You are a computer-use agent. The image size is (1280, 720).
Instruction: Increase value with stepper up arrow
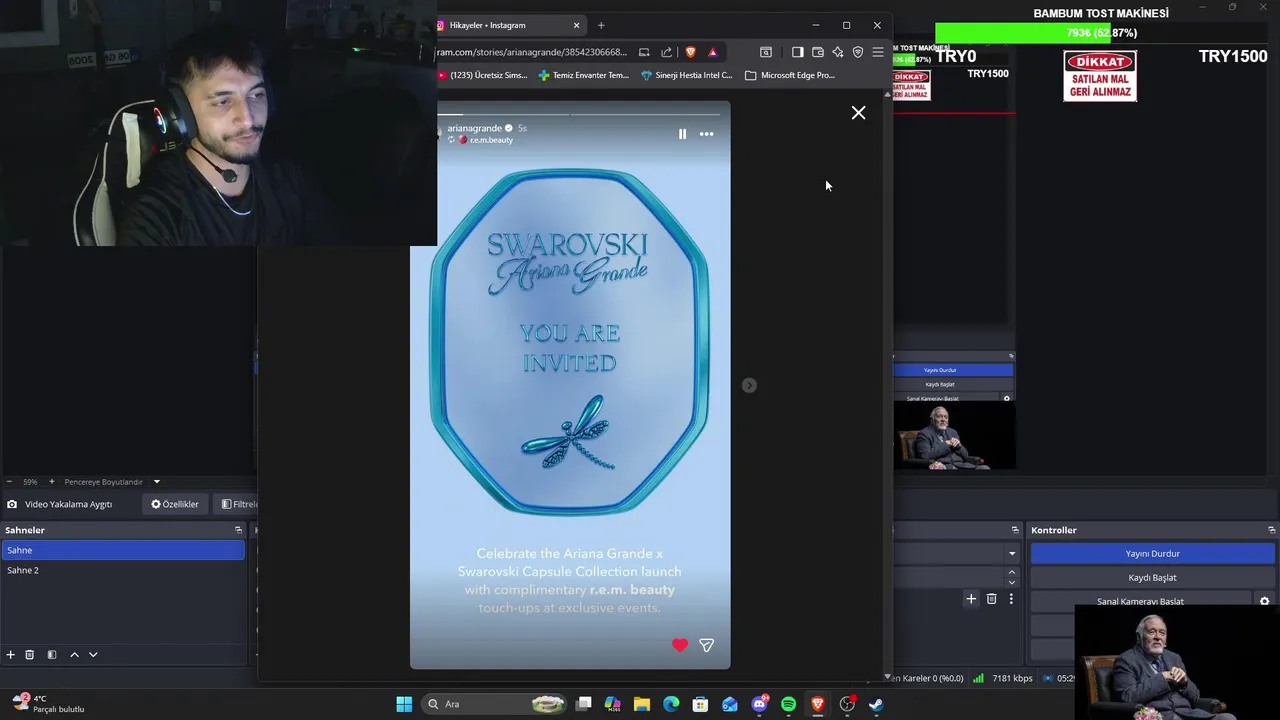[1011, 573]
